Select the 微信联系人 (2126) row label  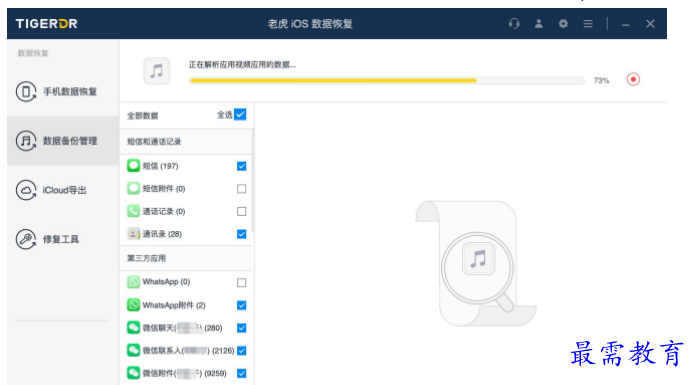pyautogui.click(x=188, y=351)
